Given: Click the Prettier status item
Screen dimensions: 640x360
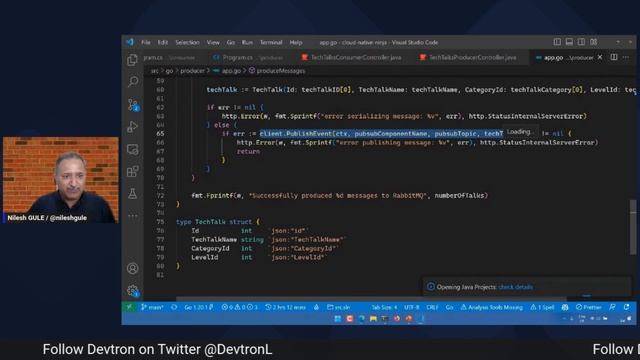Looking at the screenshot, I should pyautogui.click(x=588, y=307).
